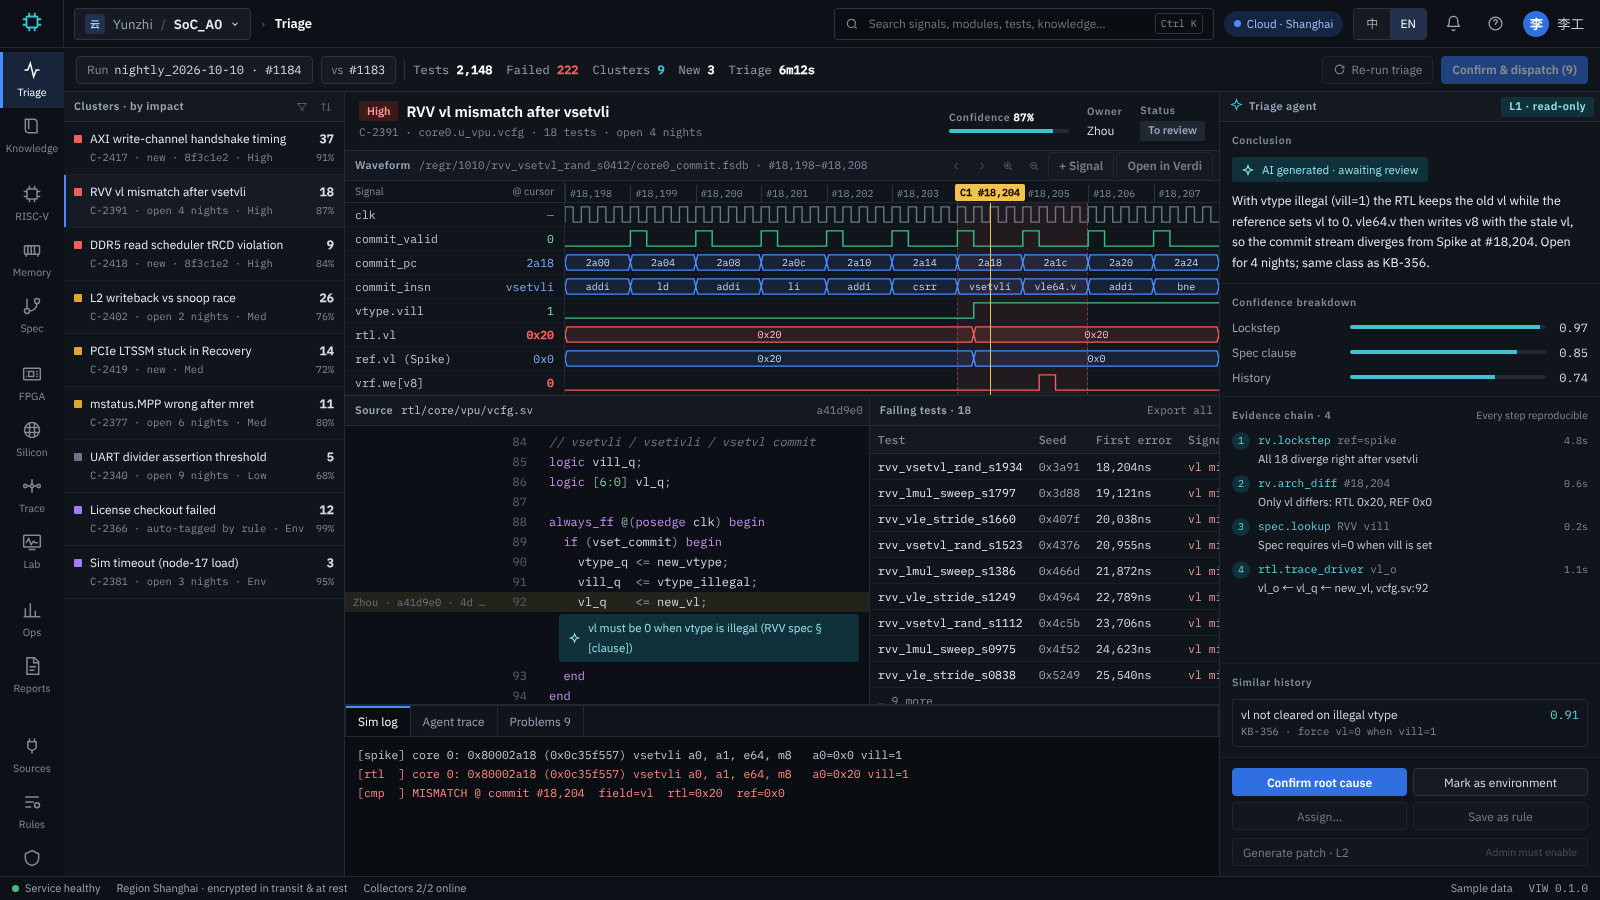Switch to the Sim log tab
1600x900 pixels.
(377, 722)
